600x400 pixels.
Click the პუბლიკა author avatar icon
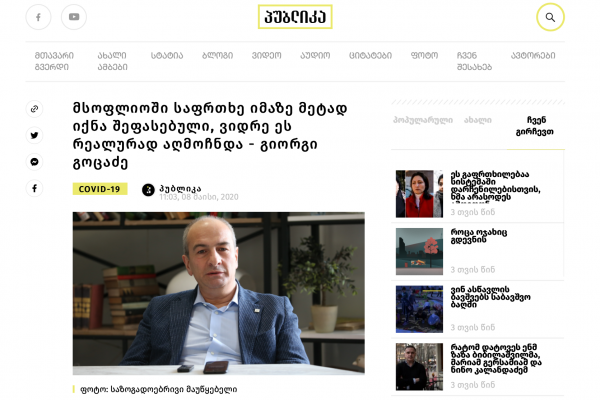[148, 189]
